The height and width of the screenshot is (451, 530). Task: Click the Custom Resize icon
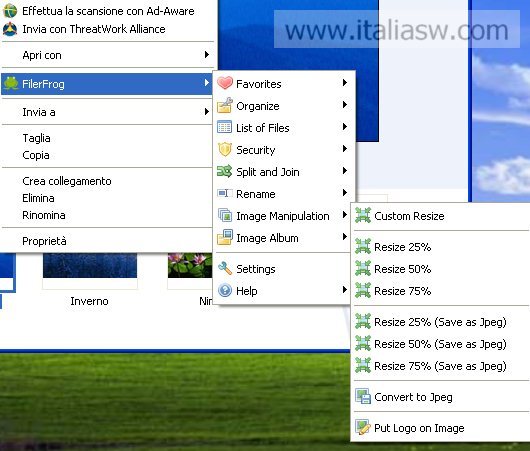pyautogui.click(x=363, y=215)
